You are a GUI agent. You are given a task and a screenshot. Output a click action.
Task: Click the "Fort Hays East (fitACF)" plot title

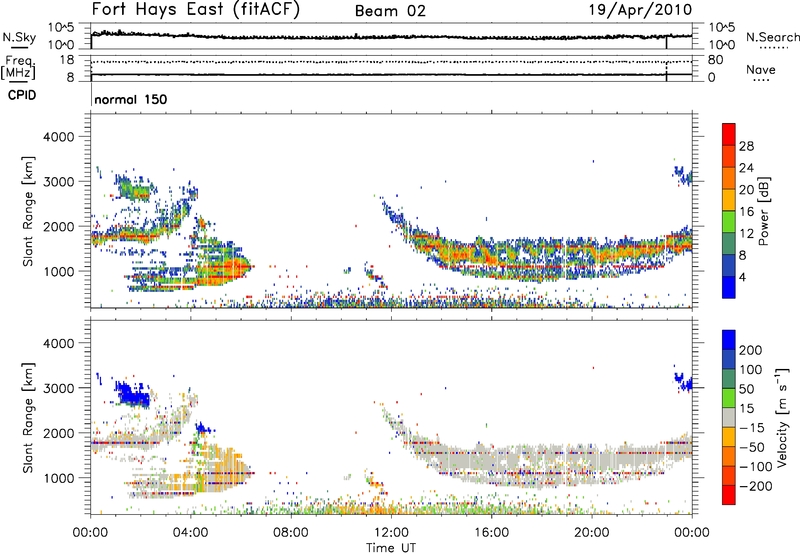[x=196, y=10]
